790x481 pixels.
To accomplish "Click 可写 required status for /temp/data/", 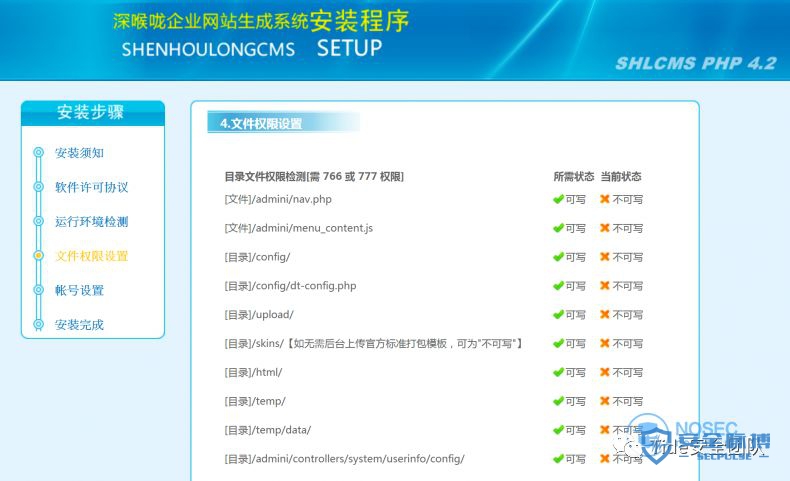I will click(x=575, y=430).
